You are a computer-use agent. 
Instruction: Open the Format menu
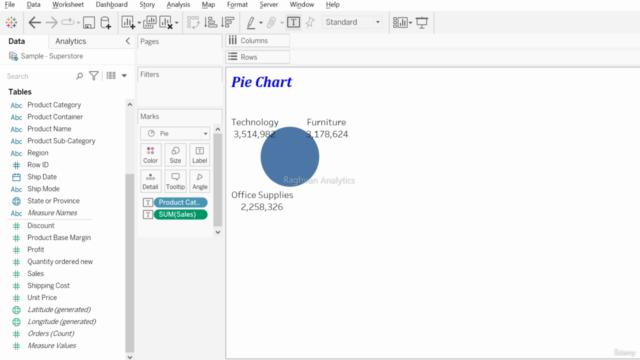[x=237, y=4]
